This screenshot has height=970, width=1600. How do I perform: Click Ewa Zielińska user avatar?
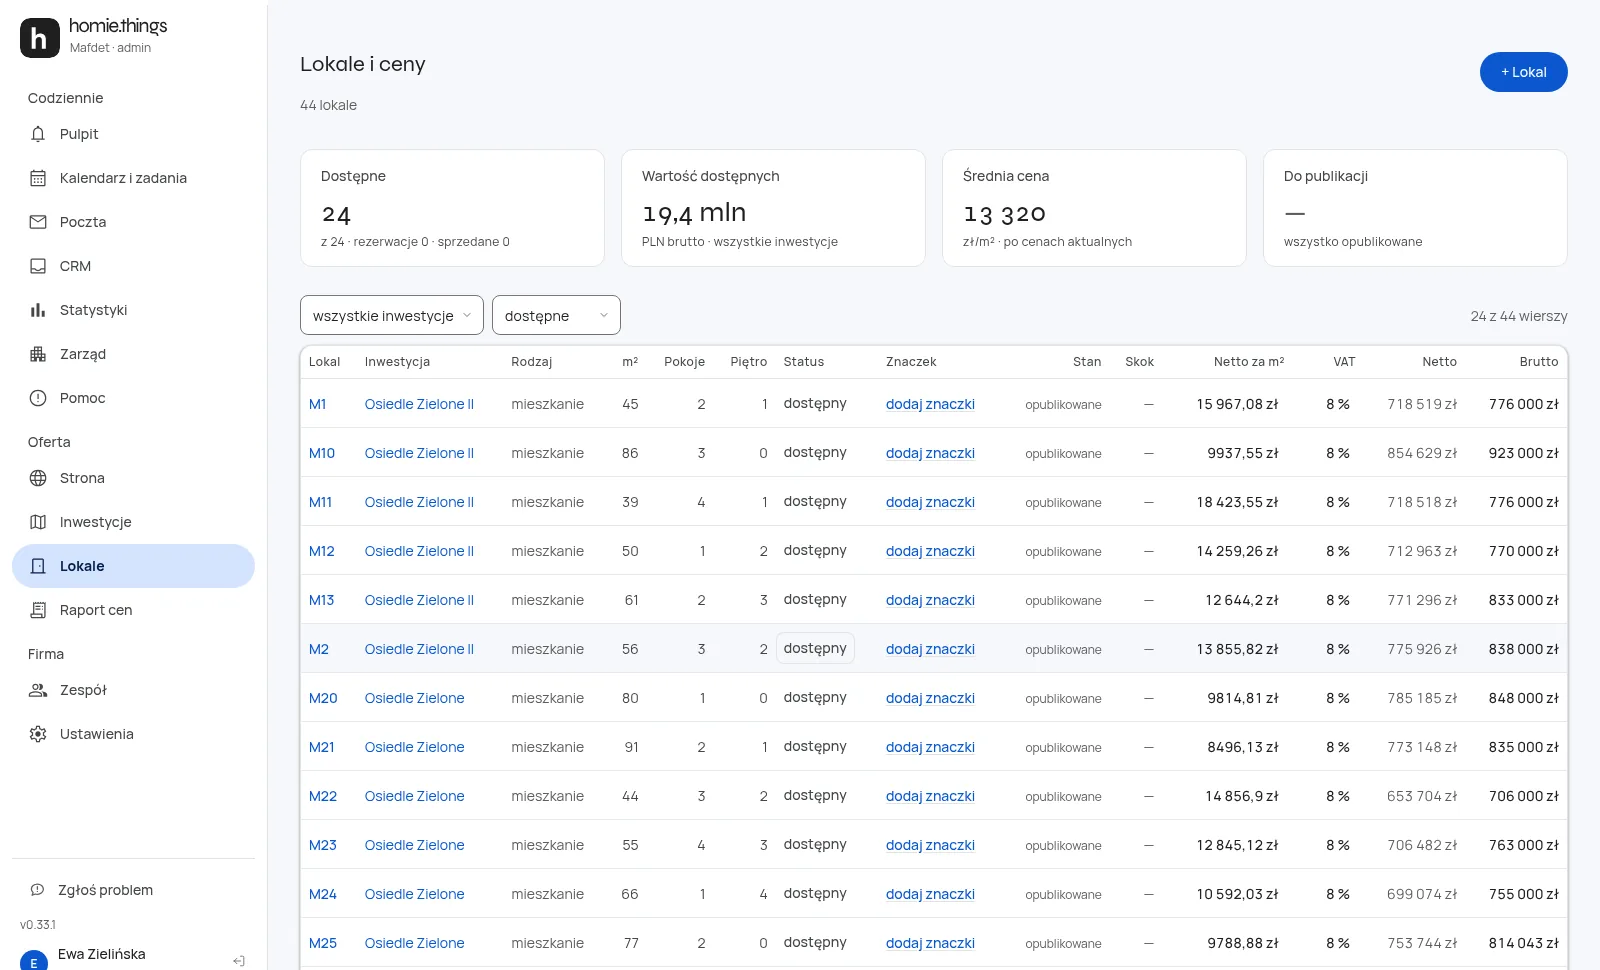pyautogui.click(x=34, y=962)
